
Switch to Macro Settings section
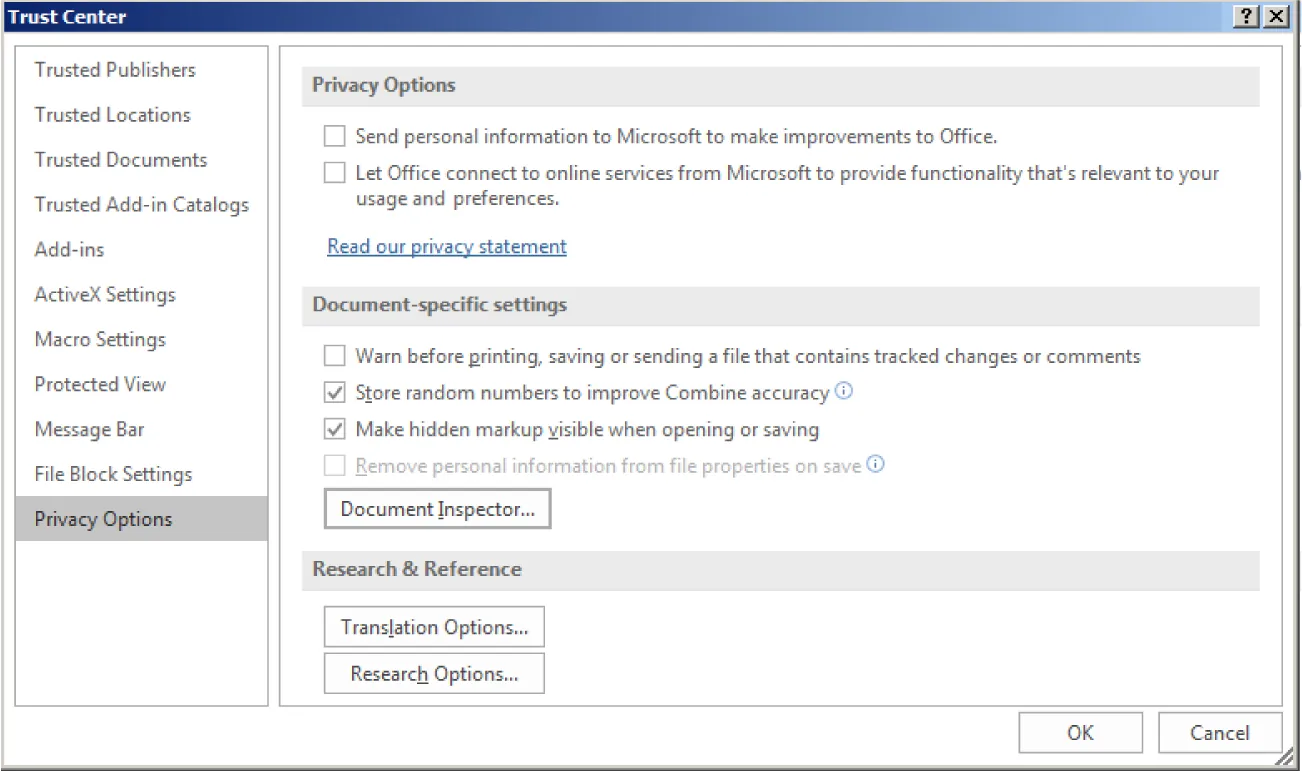pyautogui.click(x=99, y=339)
